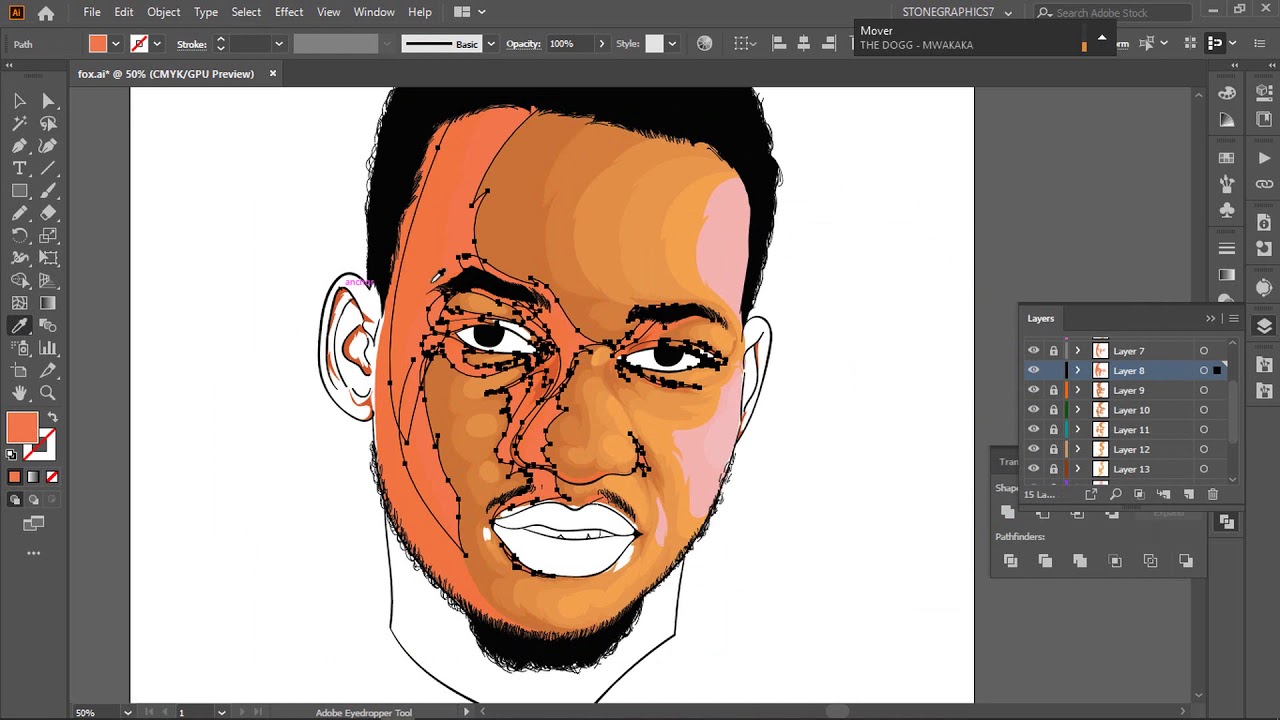Open the Layers panel flyout menu
1280x720 pixels.
pos(1233,318)
